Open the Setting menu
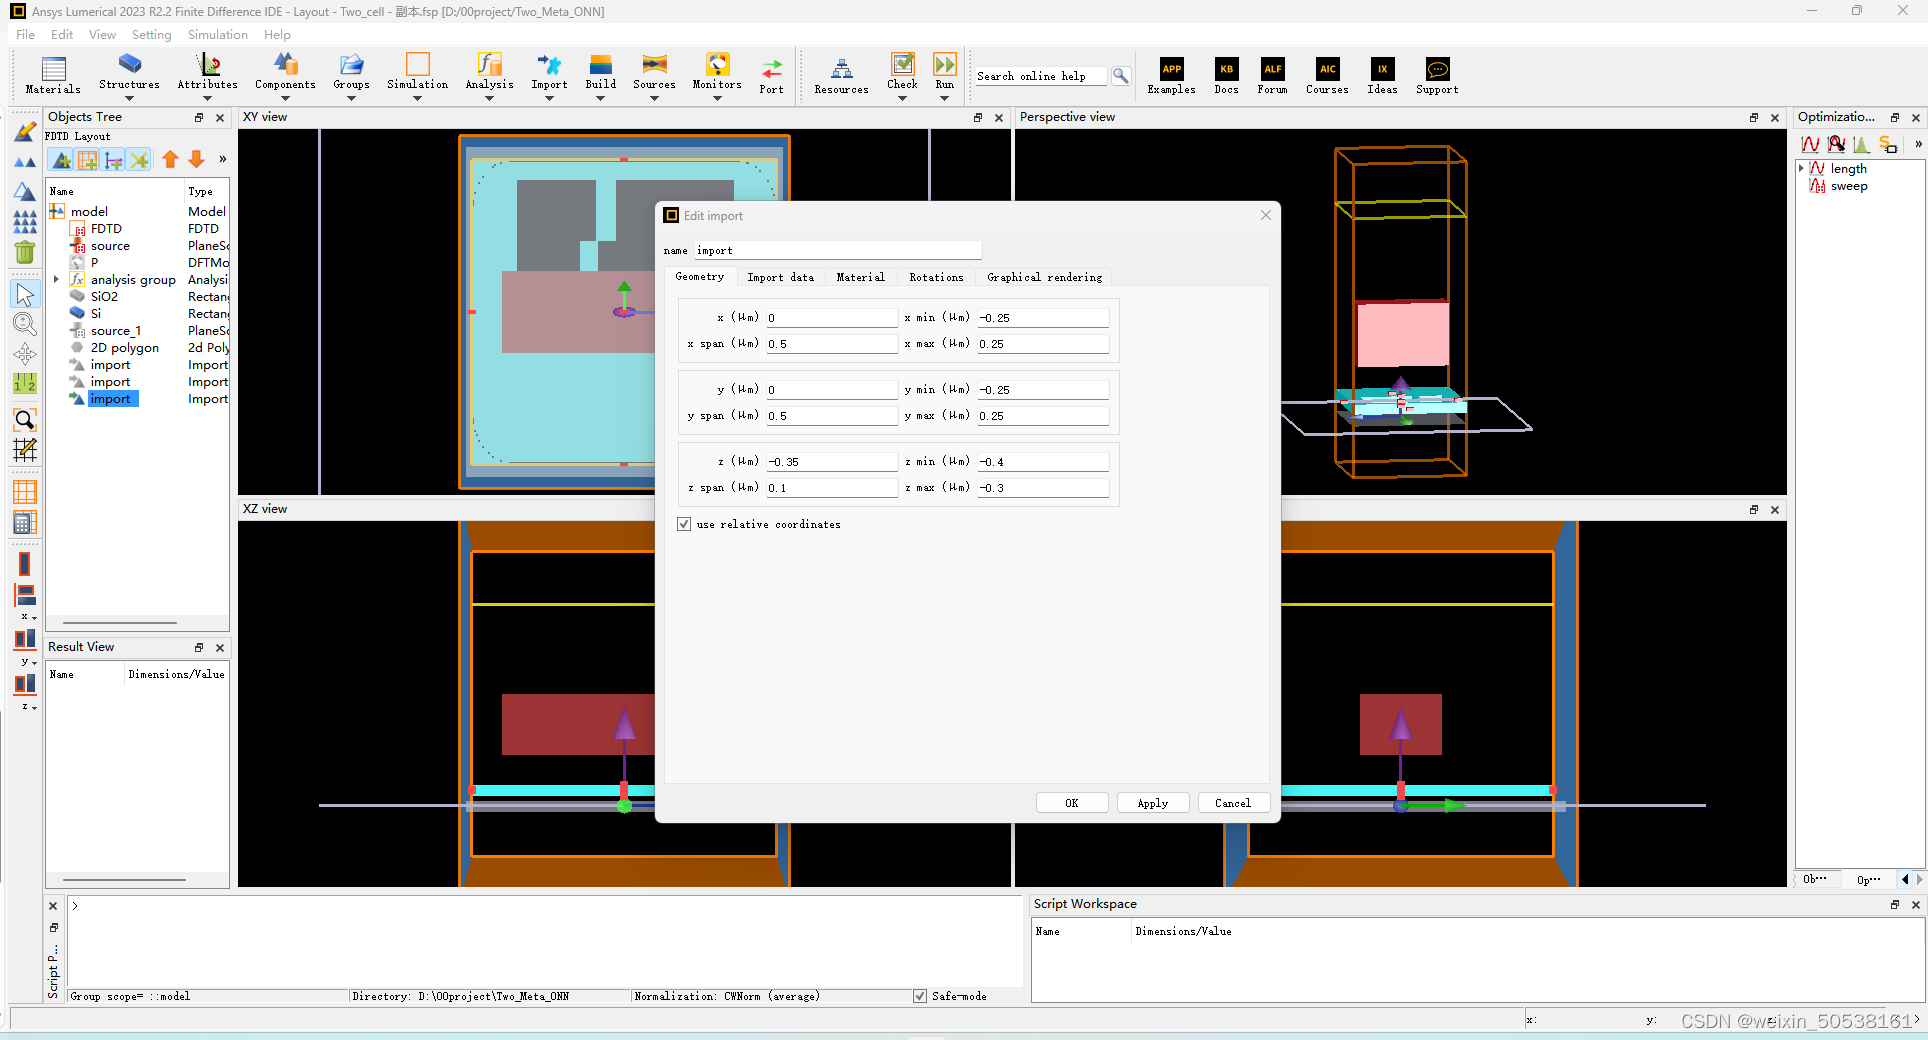Screen dimensions: 1928x1040 pyautogui.click(x=151, y=34)
